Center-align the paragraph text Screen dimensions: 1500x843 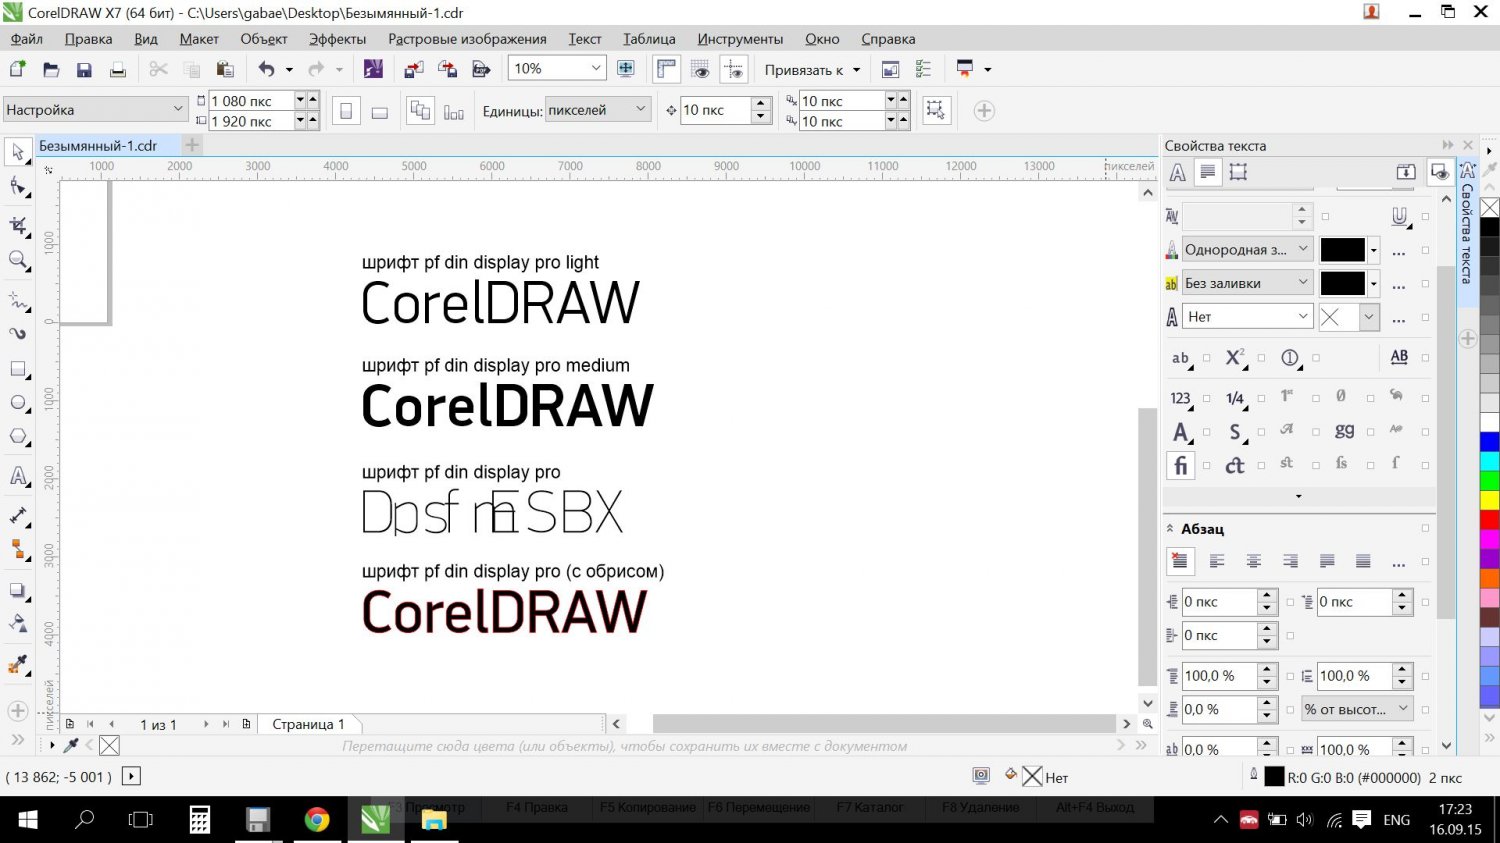[1253, 561]
